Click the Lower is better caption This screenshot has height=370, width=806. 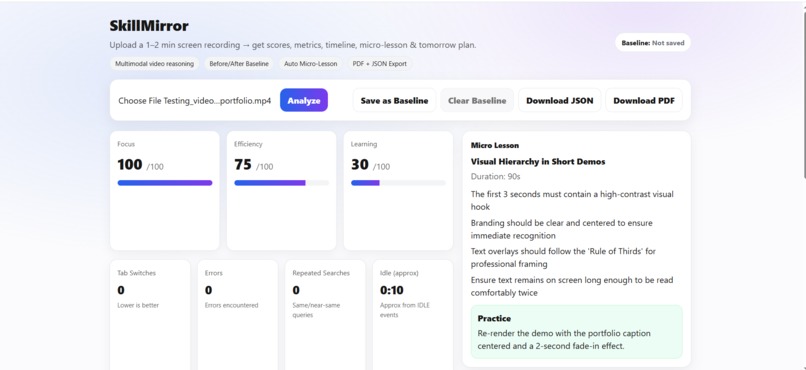[x=138, y=305]
